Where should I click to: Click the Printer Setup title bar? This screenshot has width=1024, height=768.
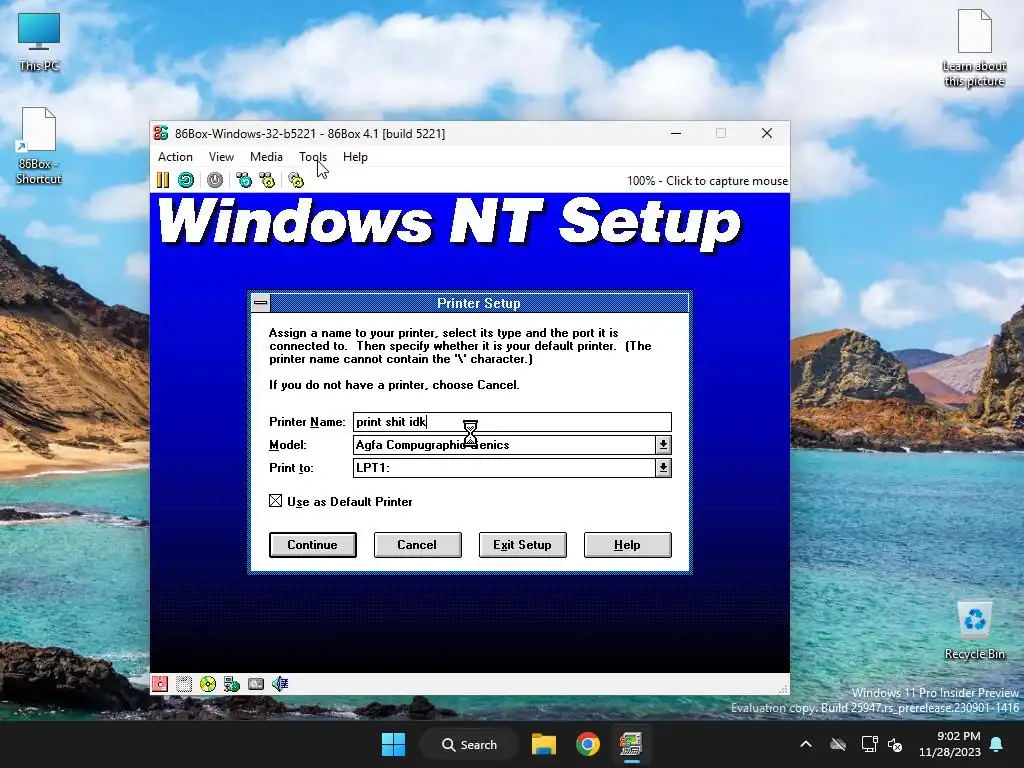[479, 303]
